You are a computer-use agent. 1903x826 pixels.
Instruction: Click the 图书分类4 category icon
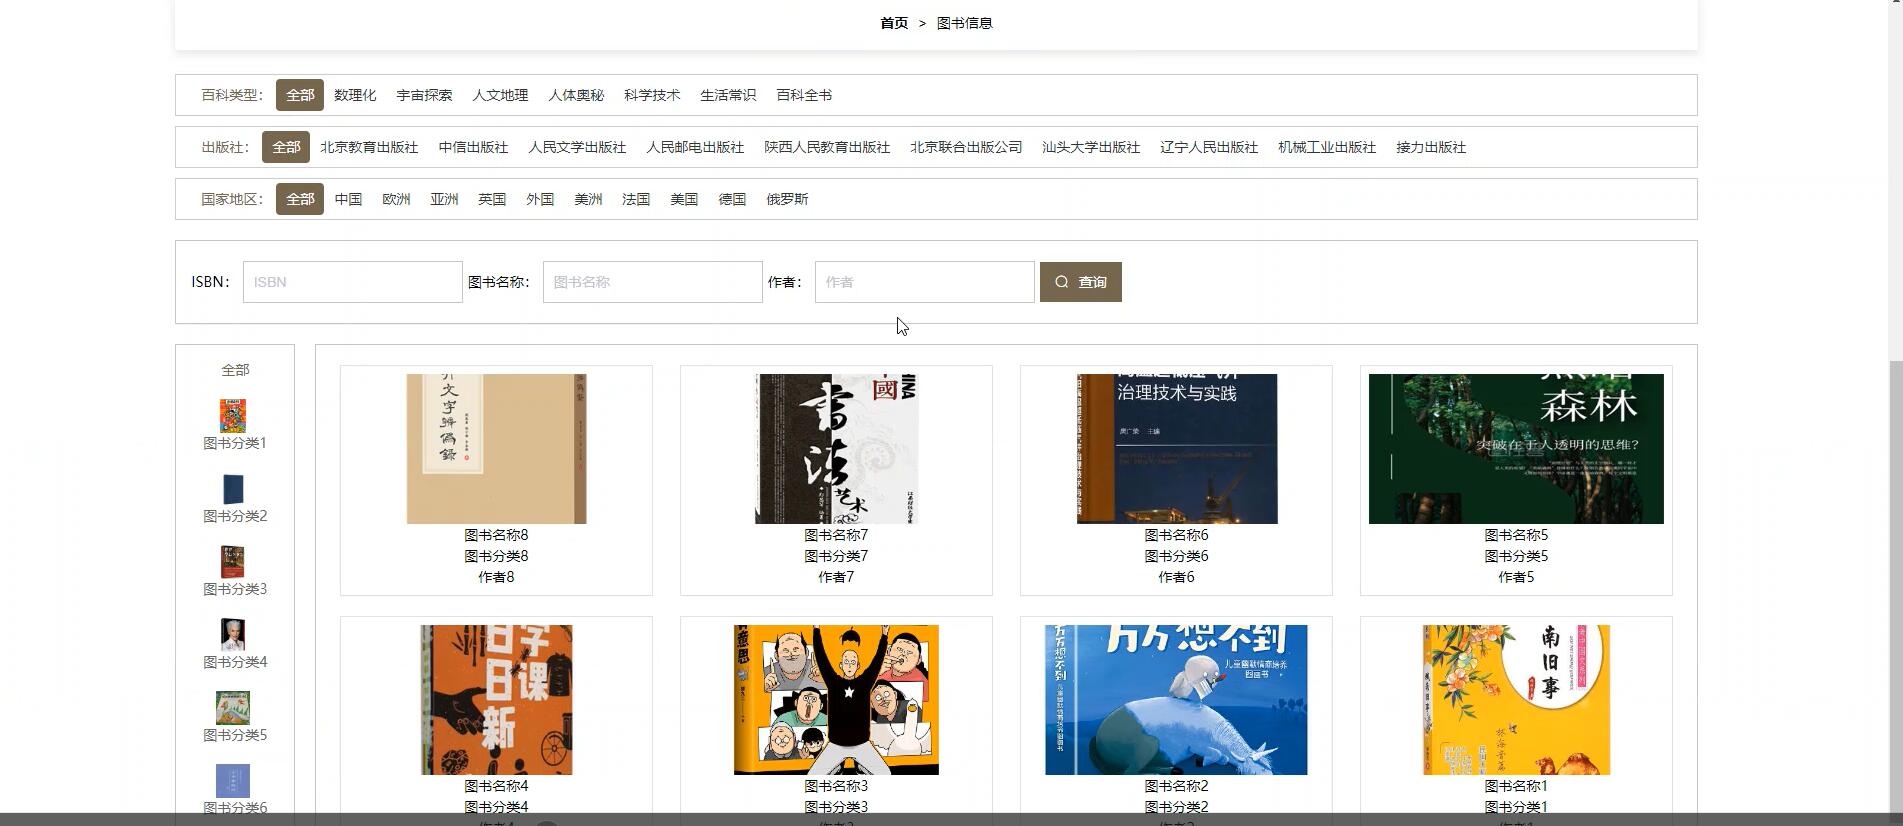coord(233,634)
